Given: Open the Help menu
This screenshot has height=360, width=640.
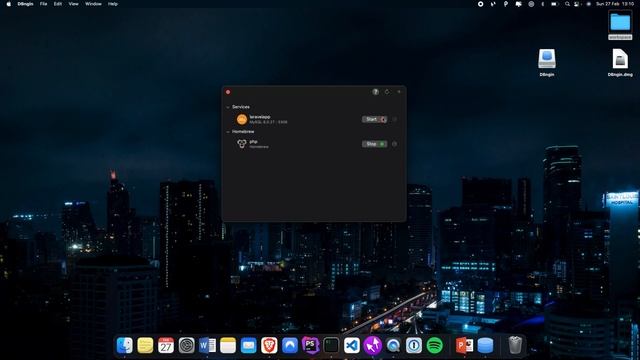Looking at the screenshot, I should pos(113,4).
